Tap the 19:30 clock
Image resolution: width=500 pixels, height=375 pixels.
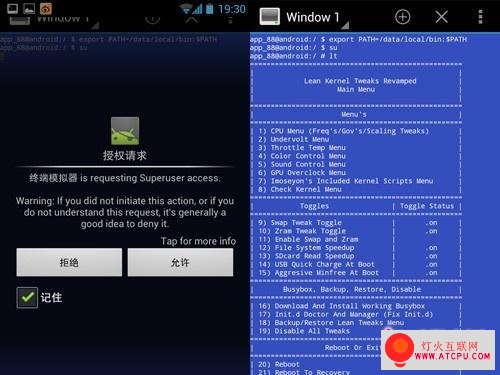(232, 9)
